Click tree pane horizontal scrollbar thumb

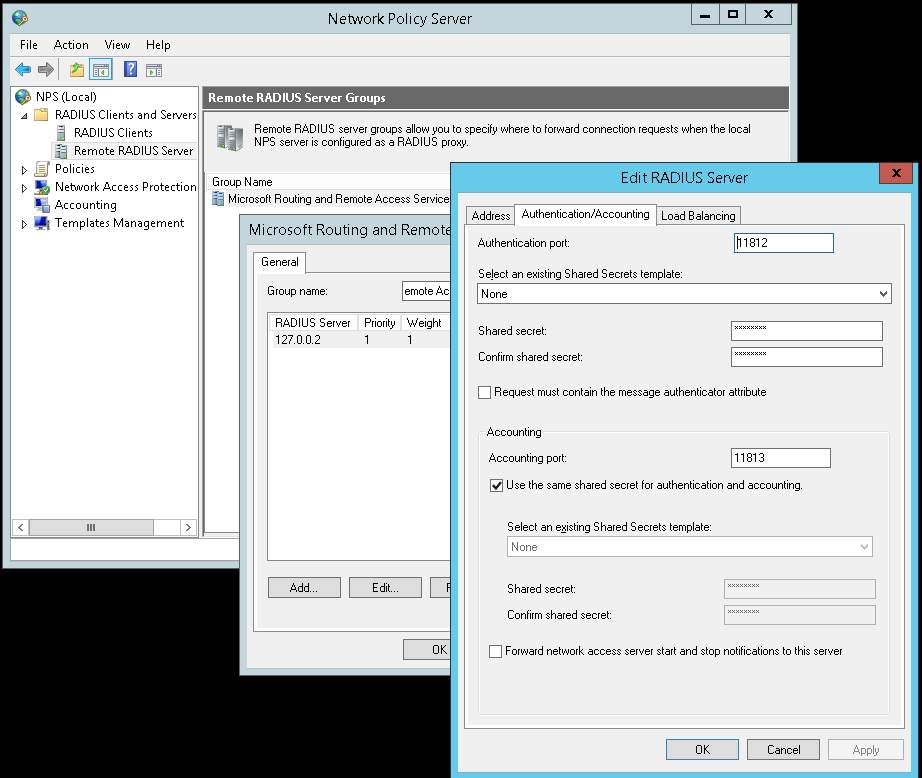(91, 527)
